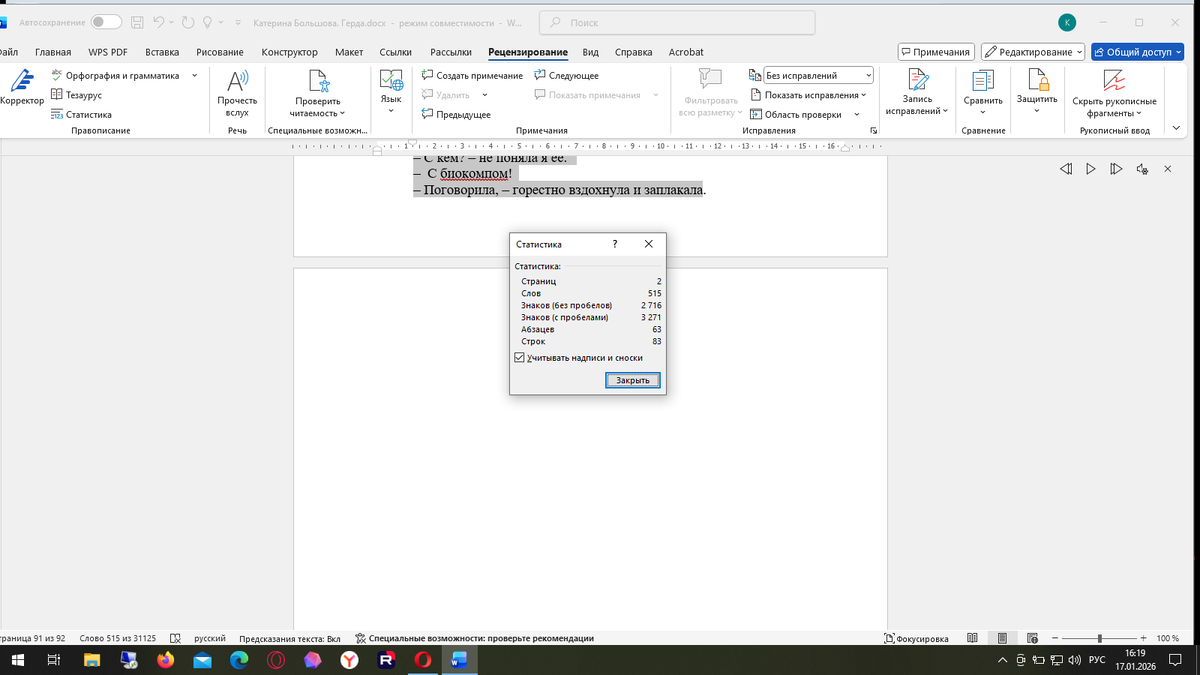Go to Следующее comment
The width and height of the screenshot is (1200, 675).
[x=567, y=76]
